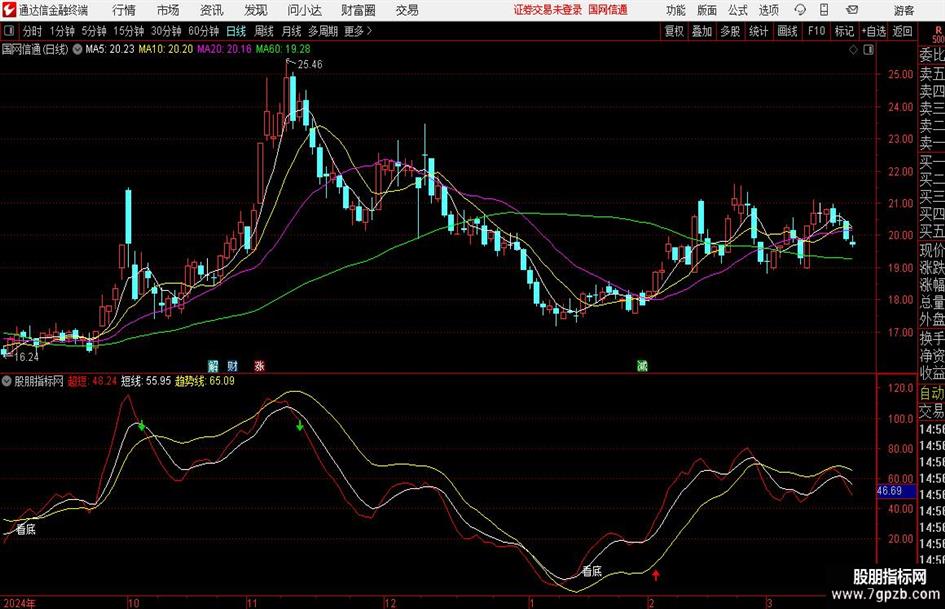Open the 选项 menu
945x609 pixels.
pos(768,10)
